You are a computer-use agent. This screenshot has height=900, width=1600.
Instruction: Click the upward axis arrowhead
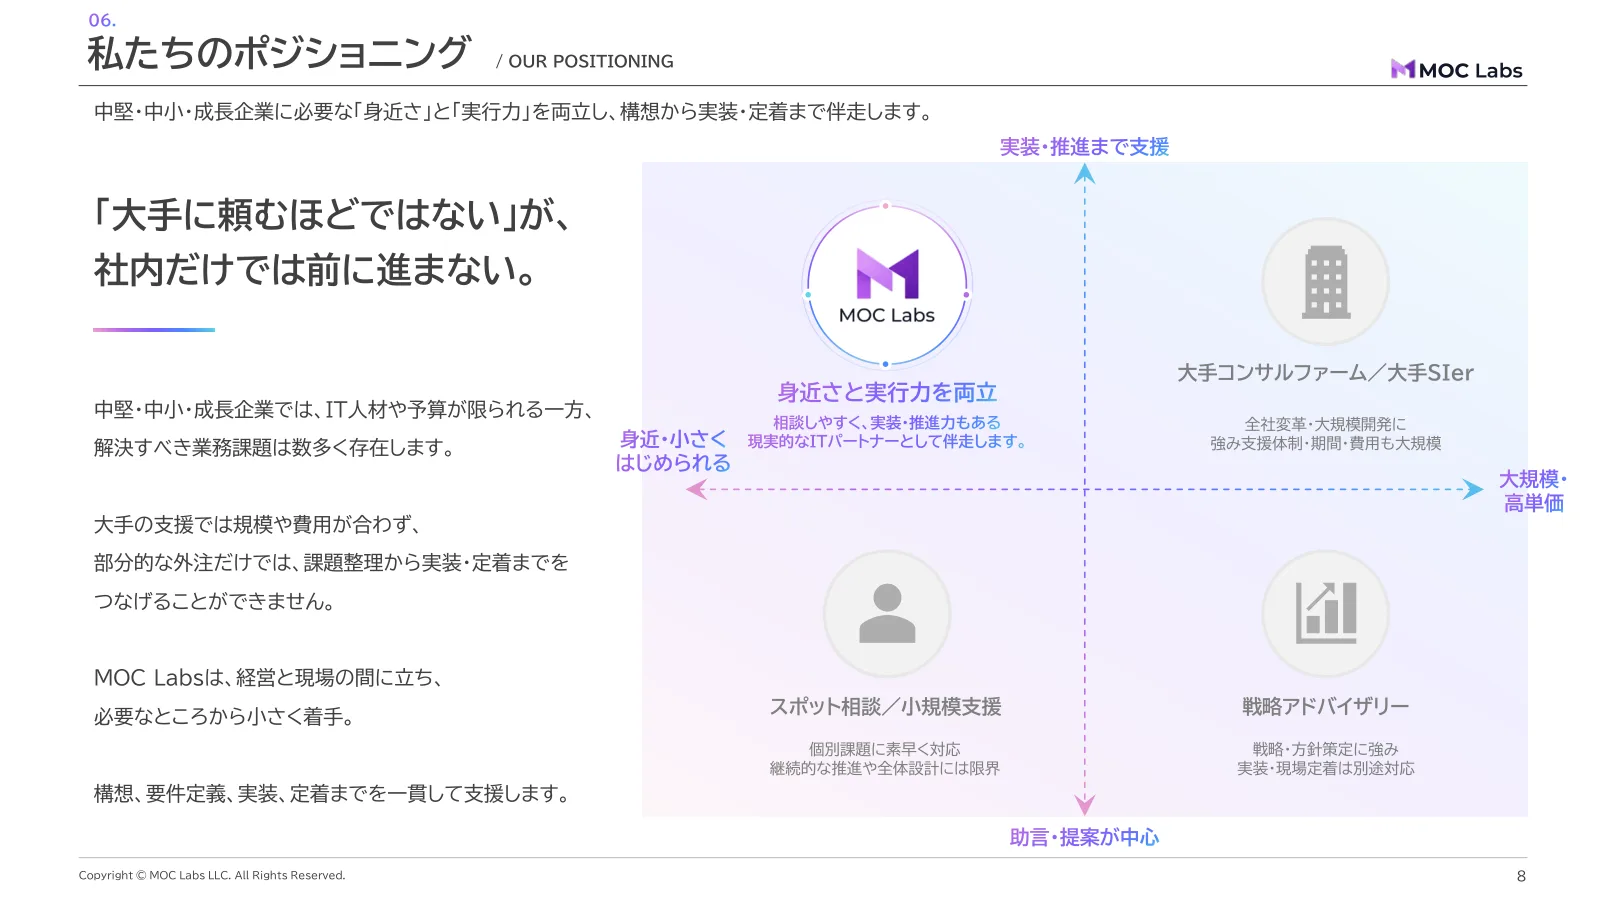(1085, 174)
